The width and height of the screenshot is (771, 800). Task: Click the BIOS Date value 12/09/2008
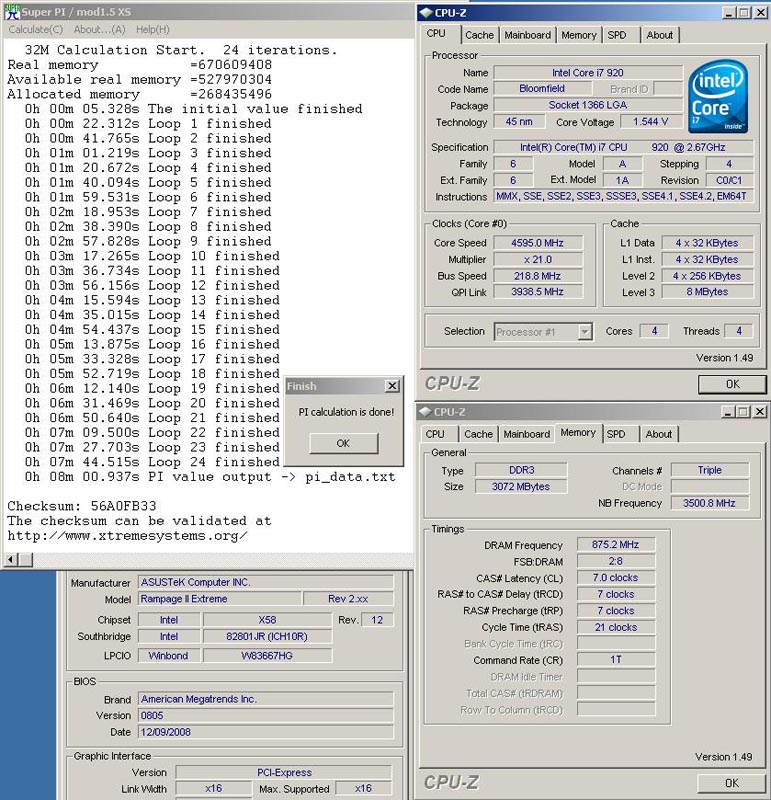266,732
